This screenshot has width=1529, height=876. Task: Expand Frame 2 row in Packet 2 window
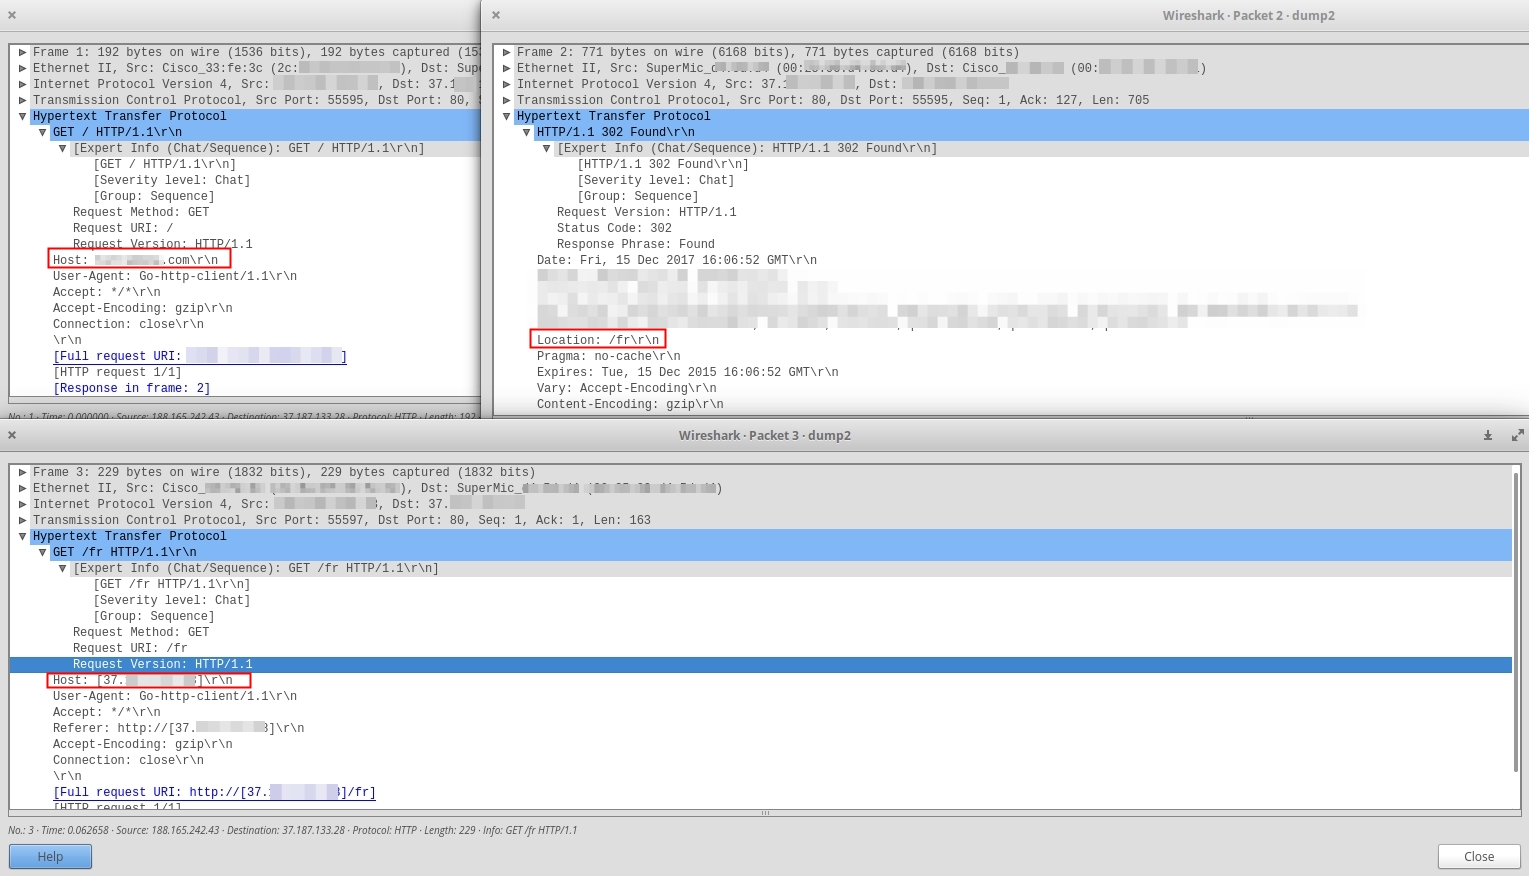(506, 52)
